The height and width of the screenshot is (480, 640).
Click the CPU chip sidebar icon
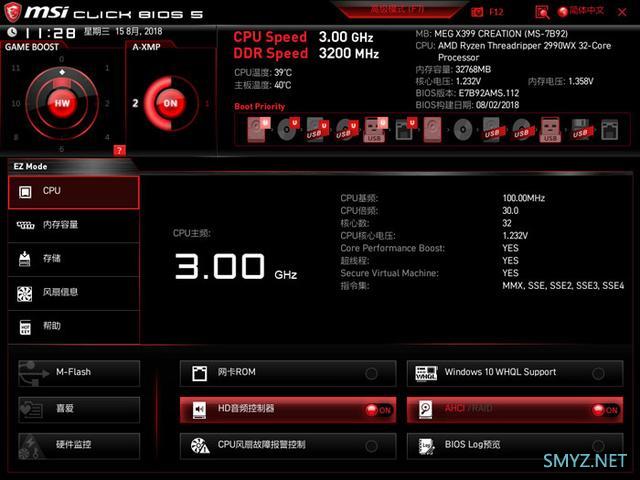pyautogui.click(x=25, y=192)
